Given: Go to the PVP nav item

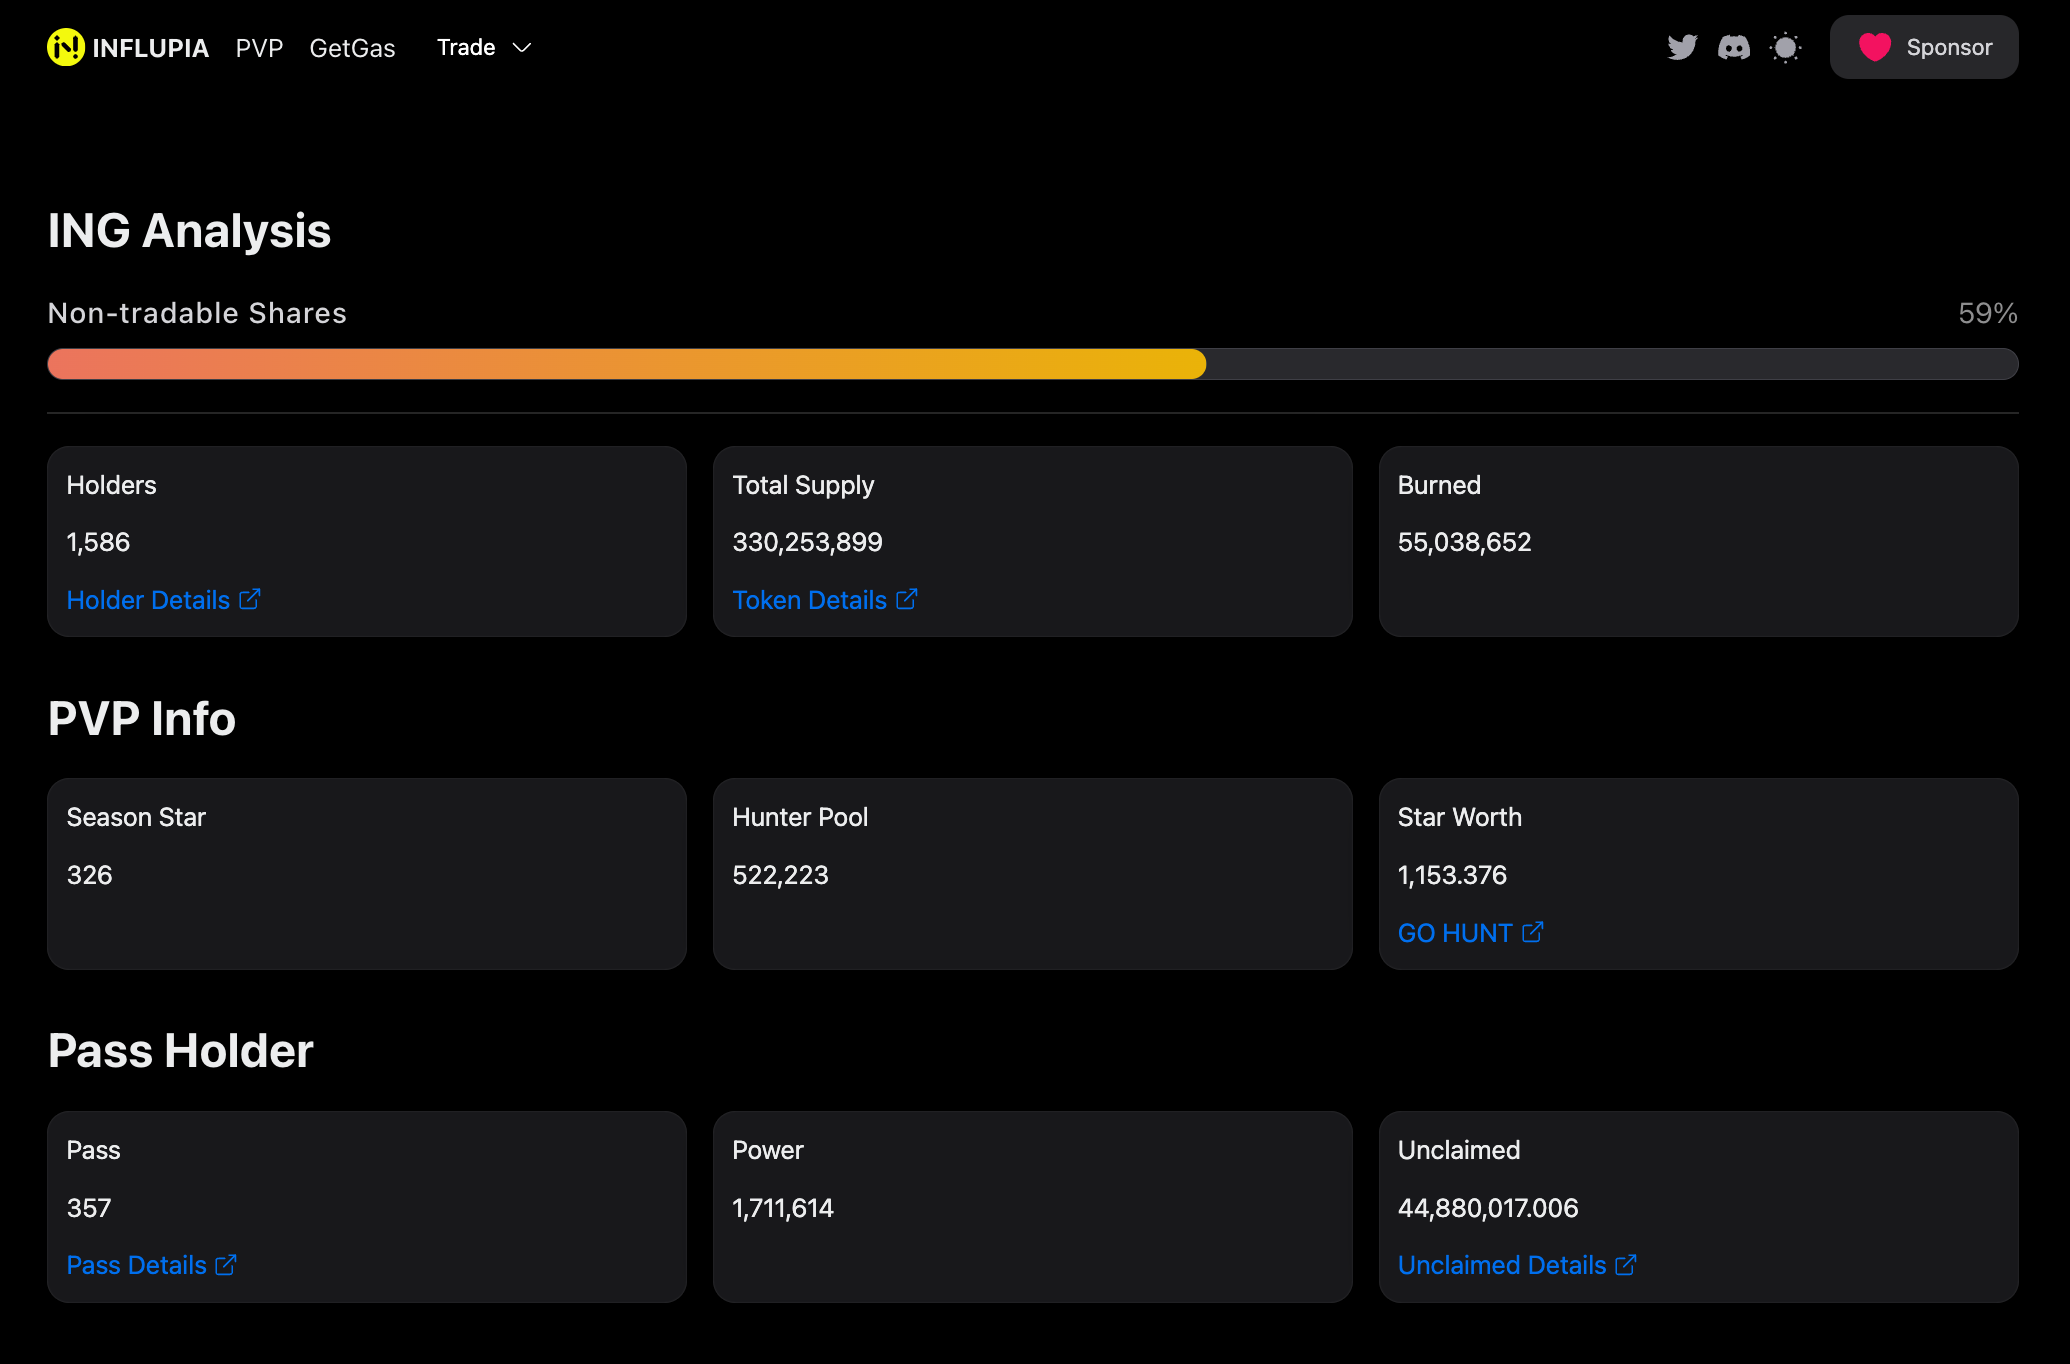Looking at the screenshot, I should tap(259, 48).
